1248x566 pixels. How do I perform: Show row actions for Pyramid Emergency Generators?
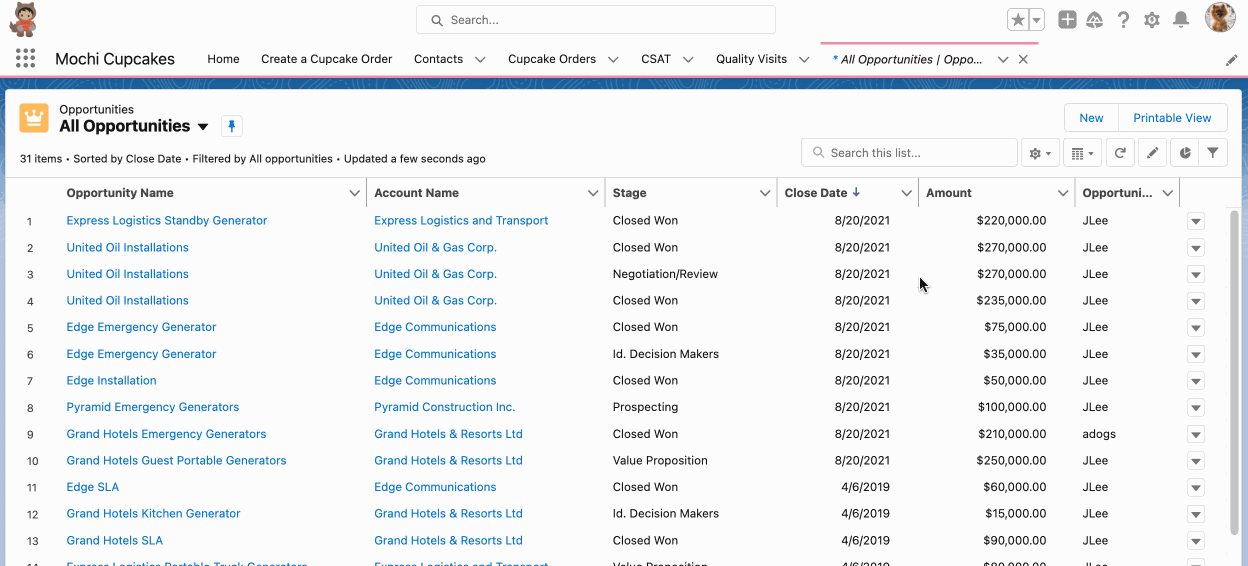[1196, 407]
